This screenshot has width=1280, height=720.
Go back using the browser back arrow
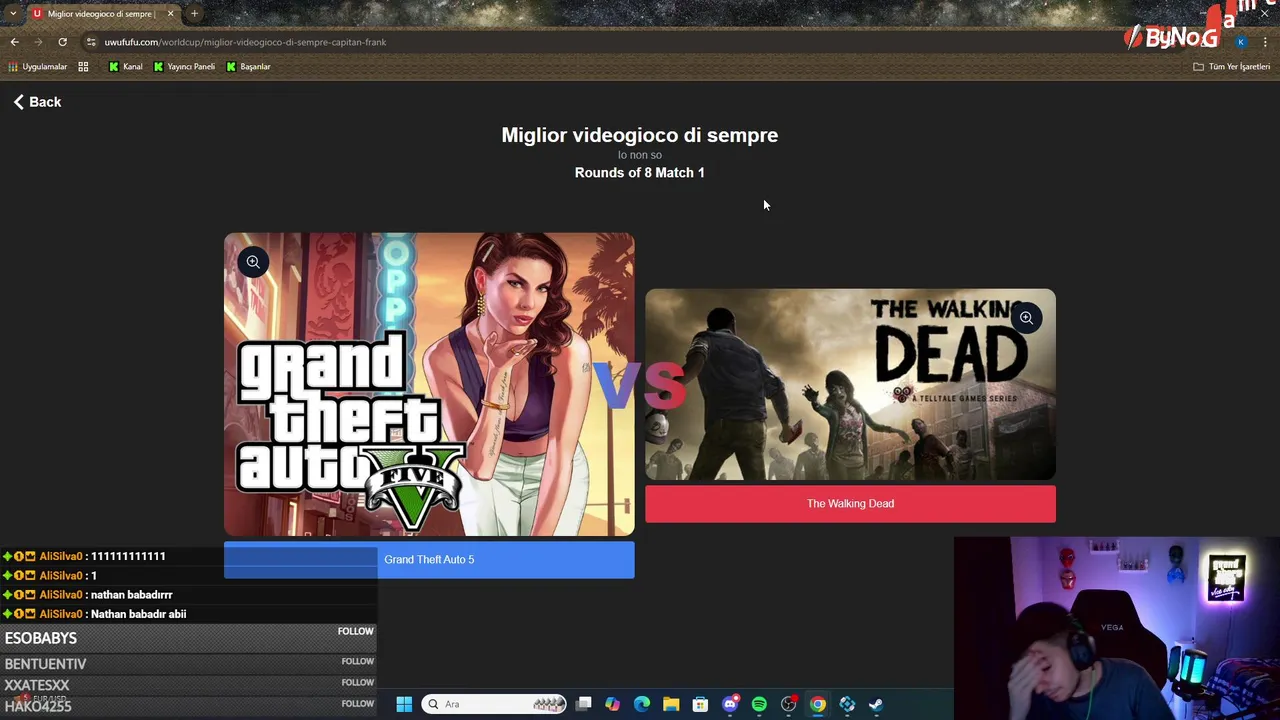pos(14,42)
